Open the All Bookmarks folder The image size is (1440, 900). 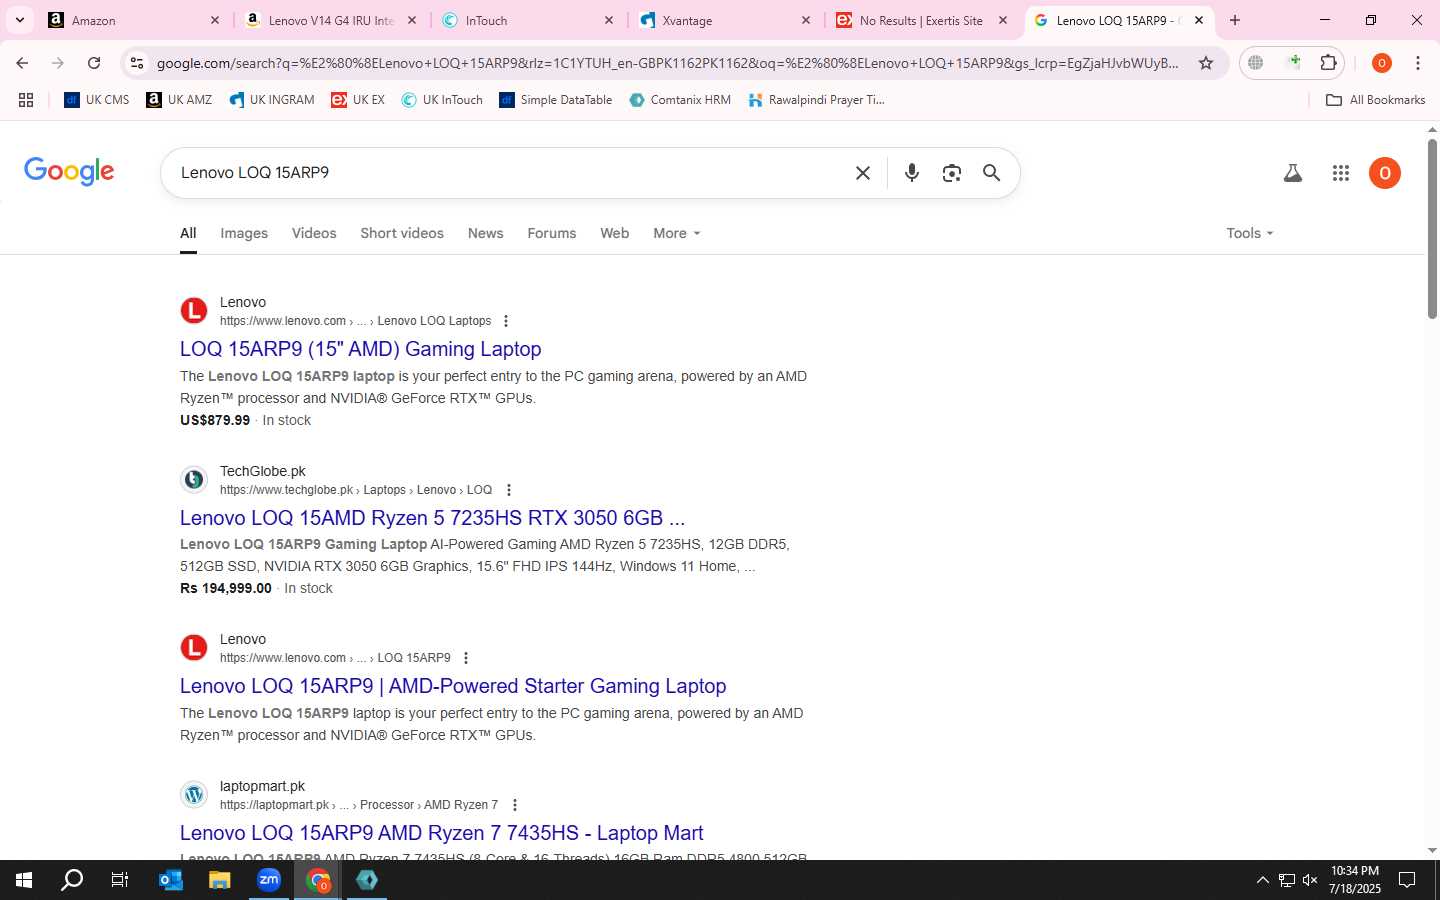point(1375,100)
